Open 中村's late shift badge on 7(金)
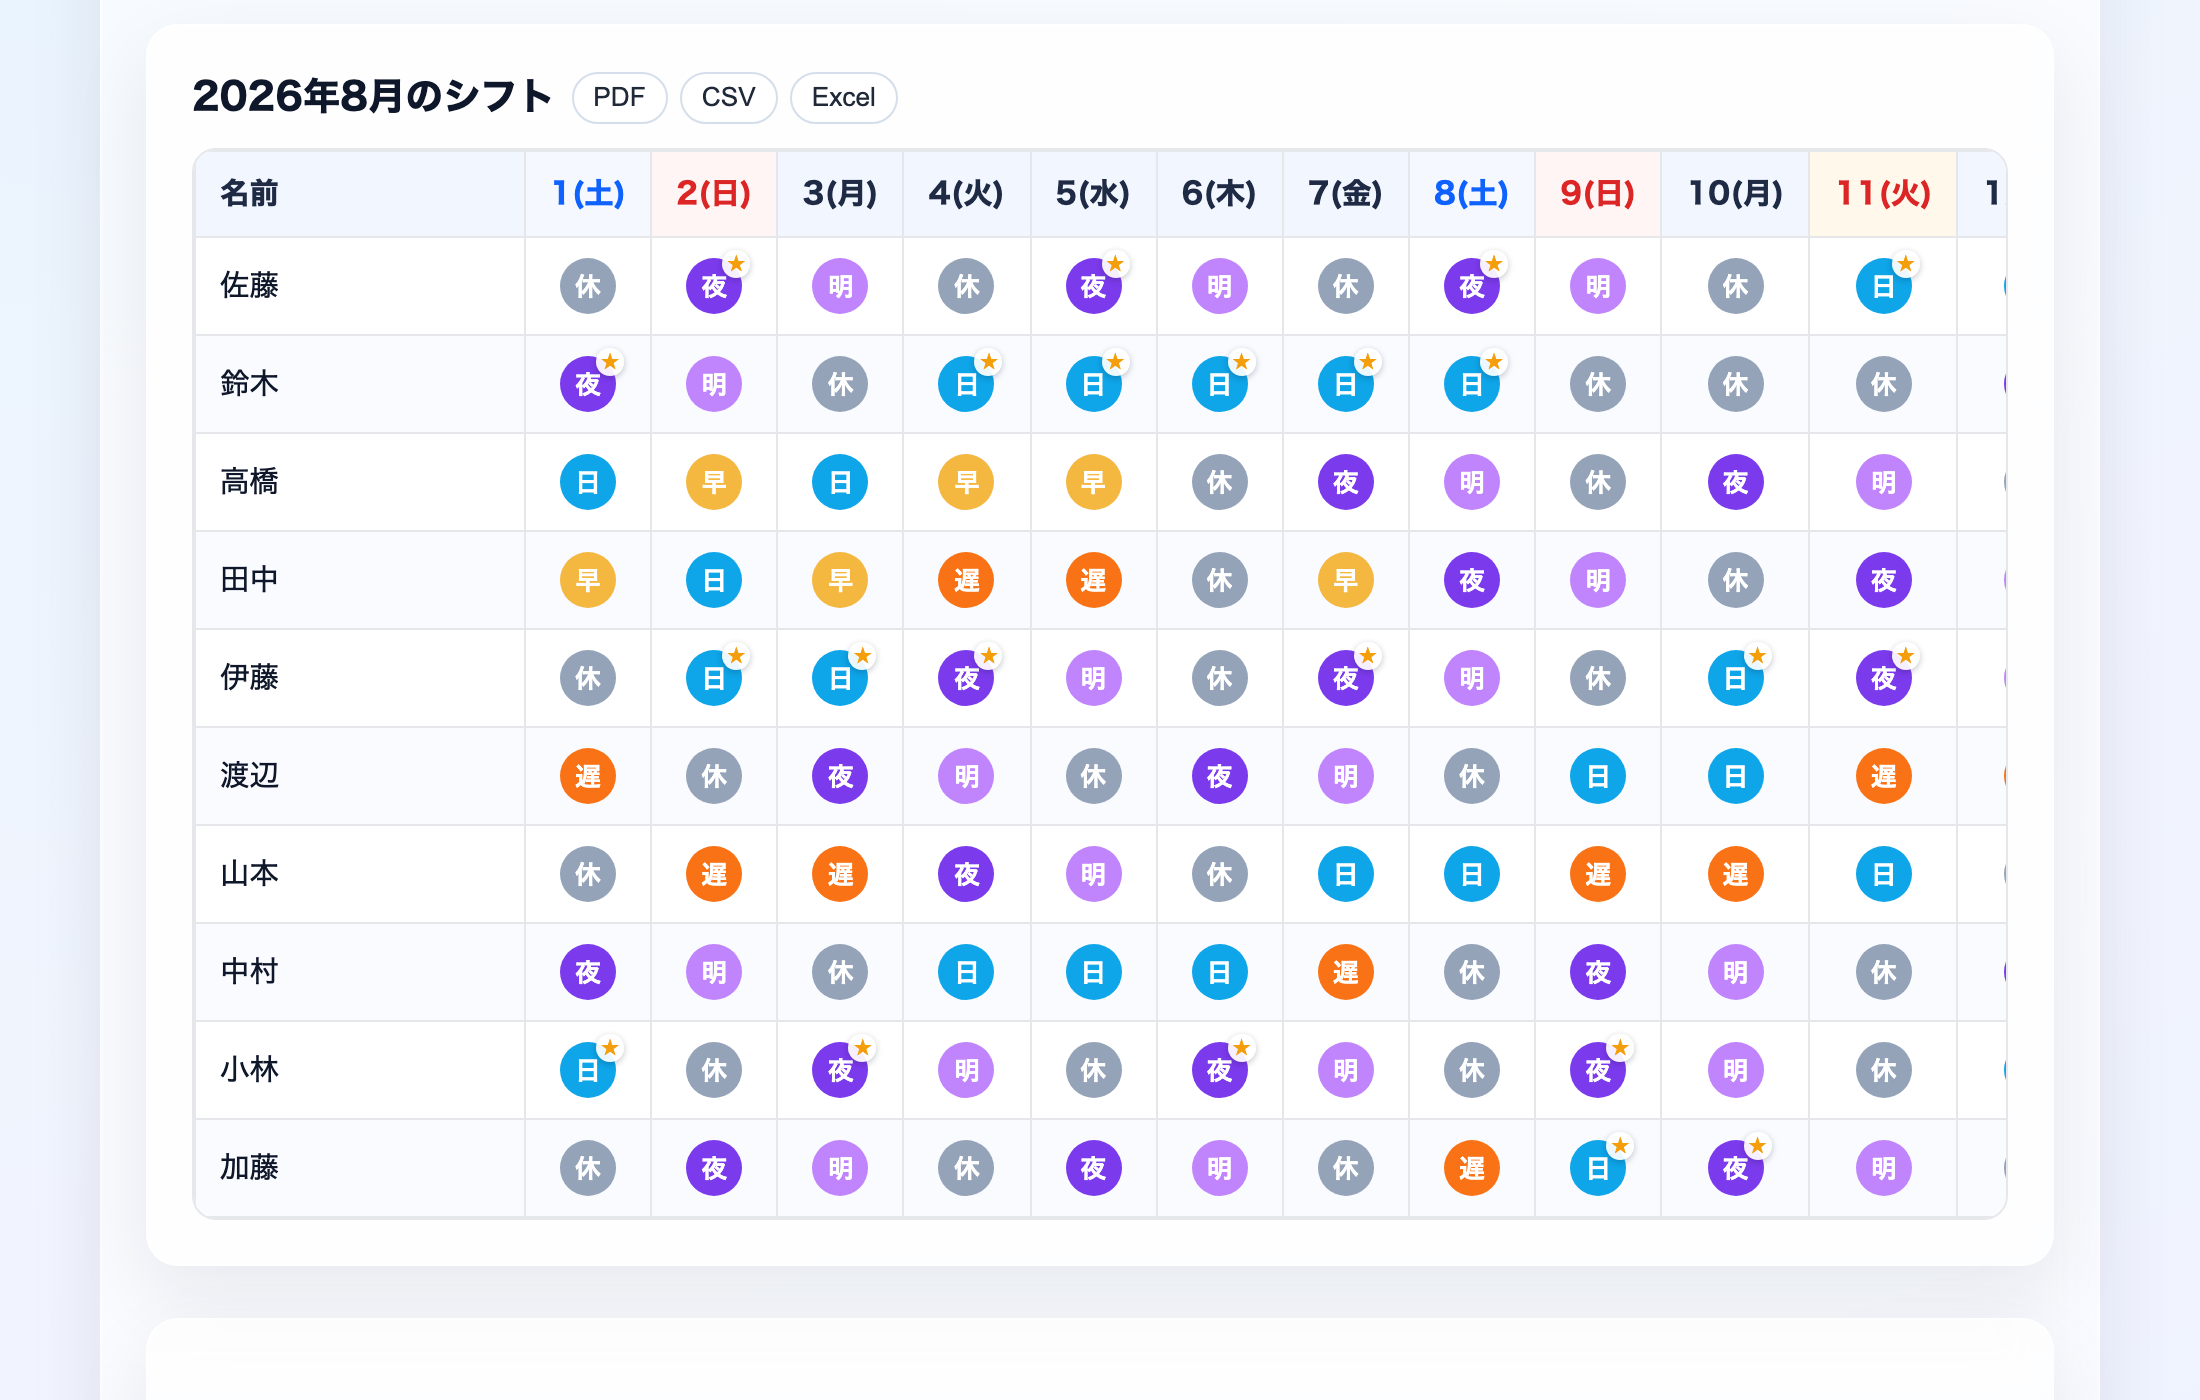The height and width of the screenshot is (1400, 2200). (1345, 972)
